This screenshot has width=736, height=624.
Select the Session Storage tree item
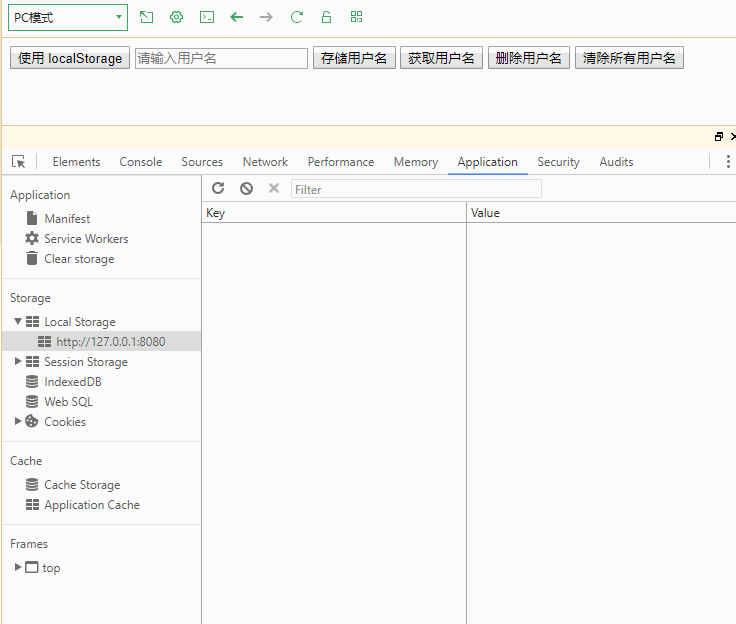coord(86,362)
